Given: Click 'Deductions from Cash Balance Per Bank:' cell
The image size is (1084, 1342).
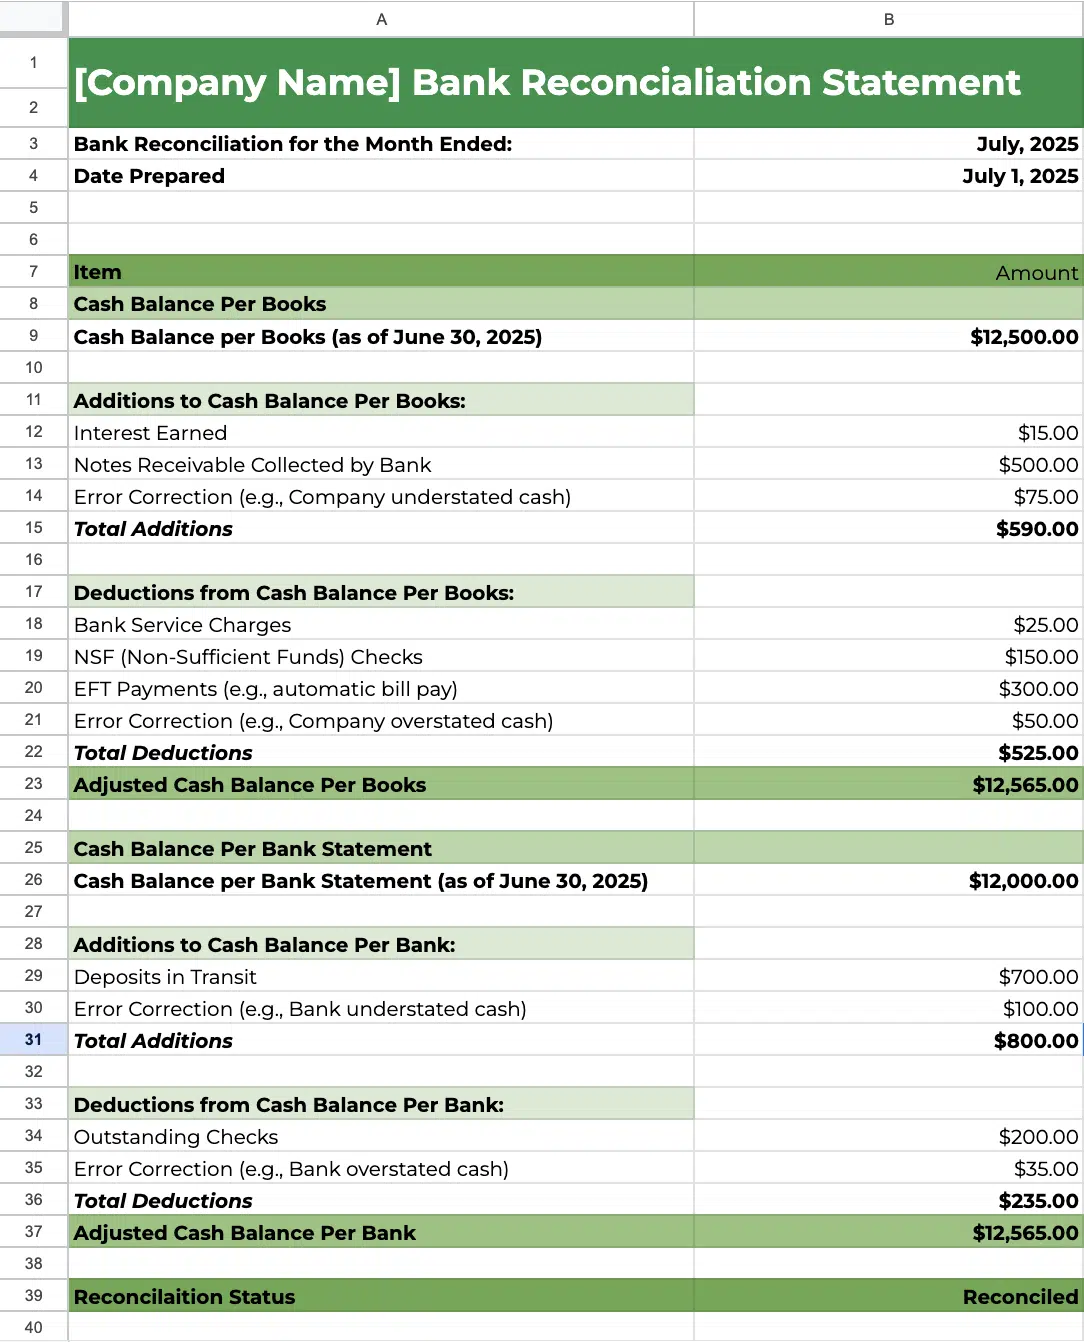Looking at the screenshot, I should [381, 1104].
